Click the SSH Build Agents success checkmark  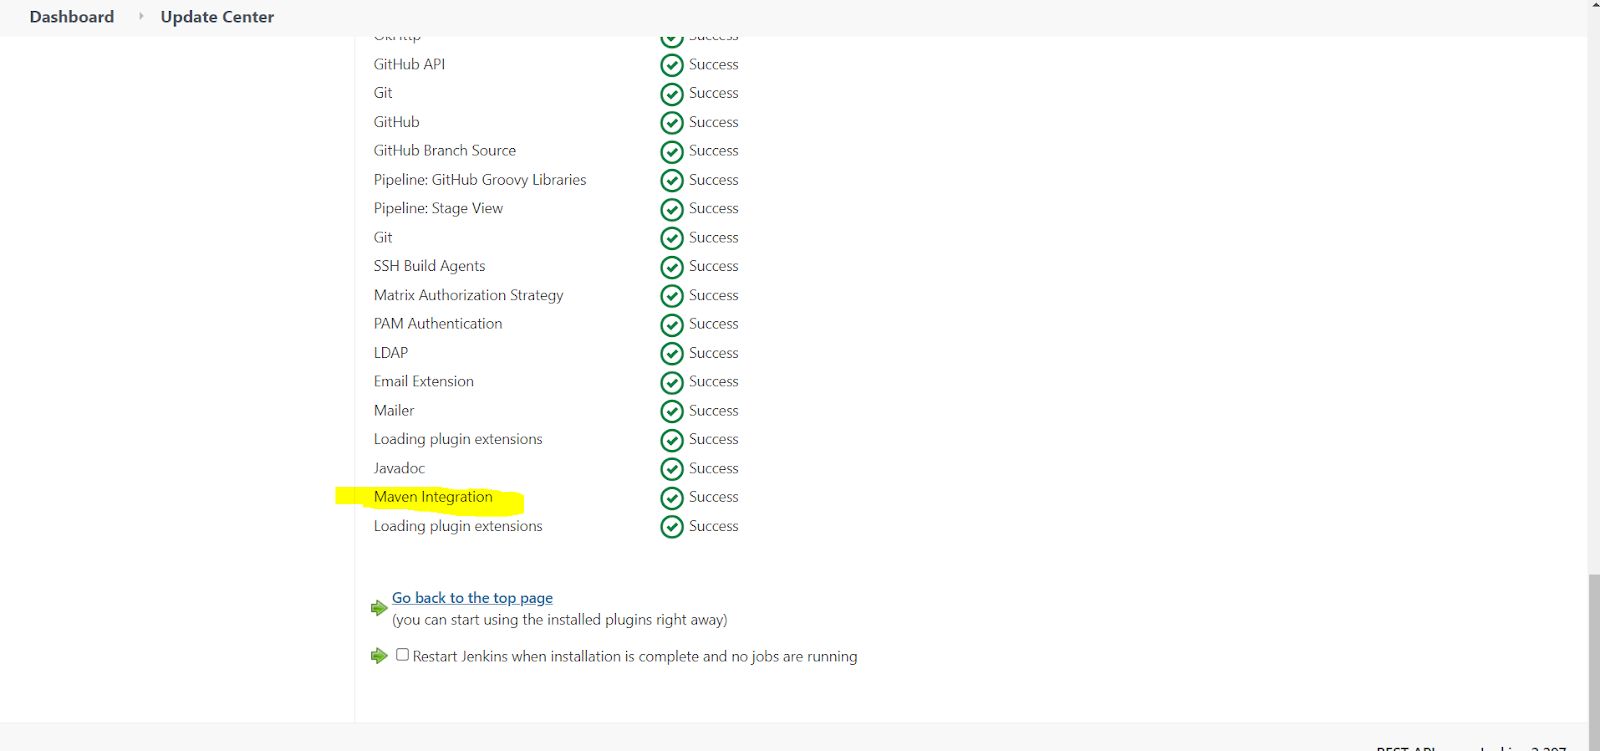672,267
